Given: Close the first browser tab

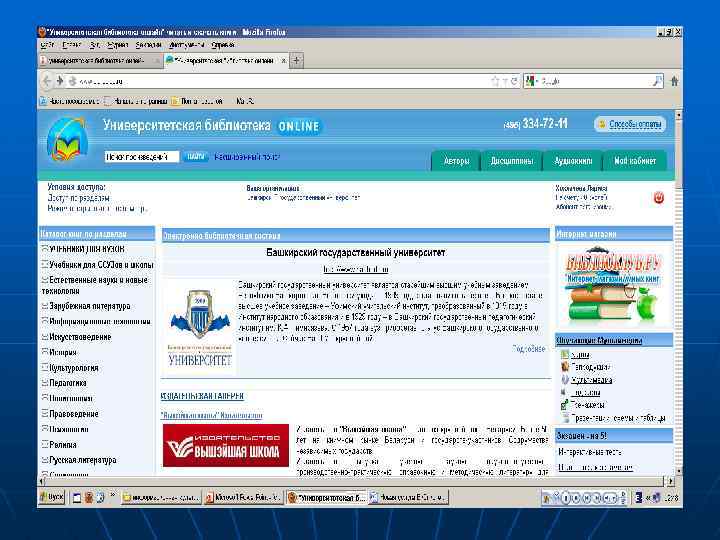Looking at the screenshot, I should (x=157, y=60).
